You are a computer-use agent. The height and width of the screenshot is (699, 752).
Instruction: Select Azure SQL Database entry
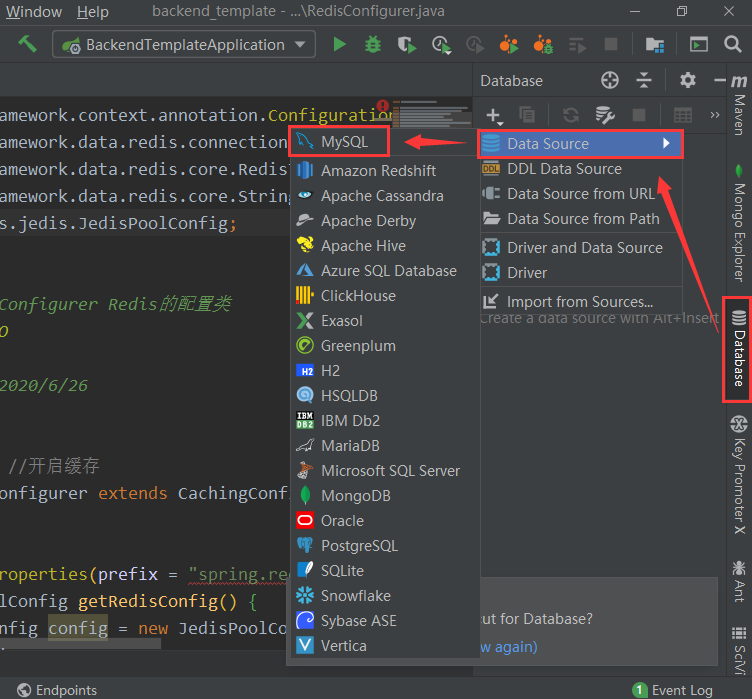pos(385,271)
